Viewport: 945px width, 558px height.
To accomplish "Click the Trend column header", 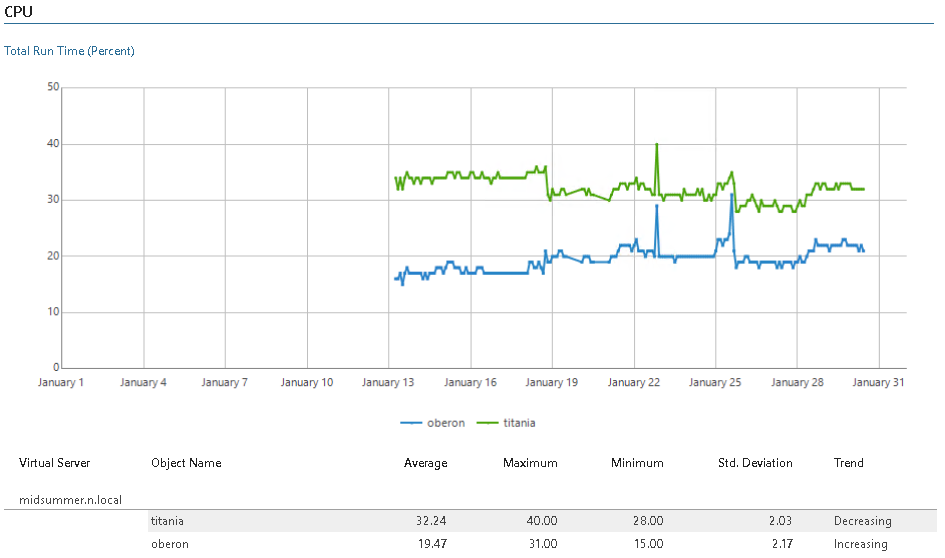I will pyautogui.click(x=848, y=463).
